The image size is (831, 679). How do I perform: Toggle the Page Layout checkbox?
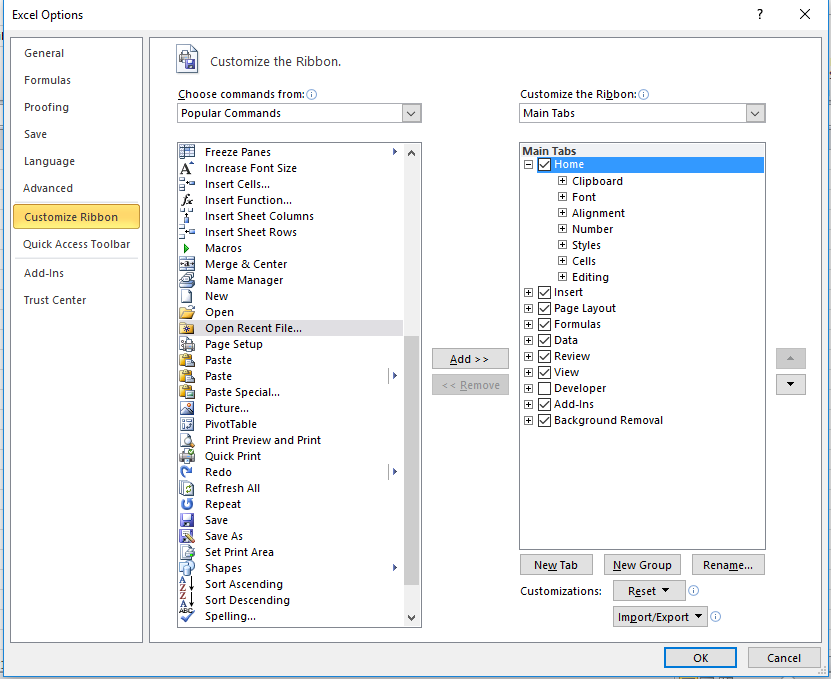544,308
